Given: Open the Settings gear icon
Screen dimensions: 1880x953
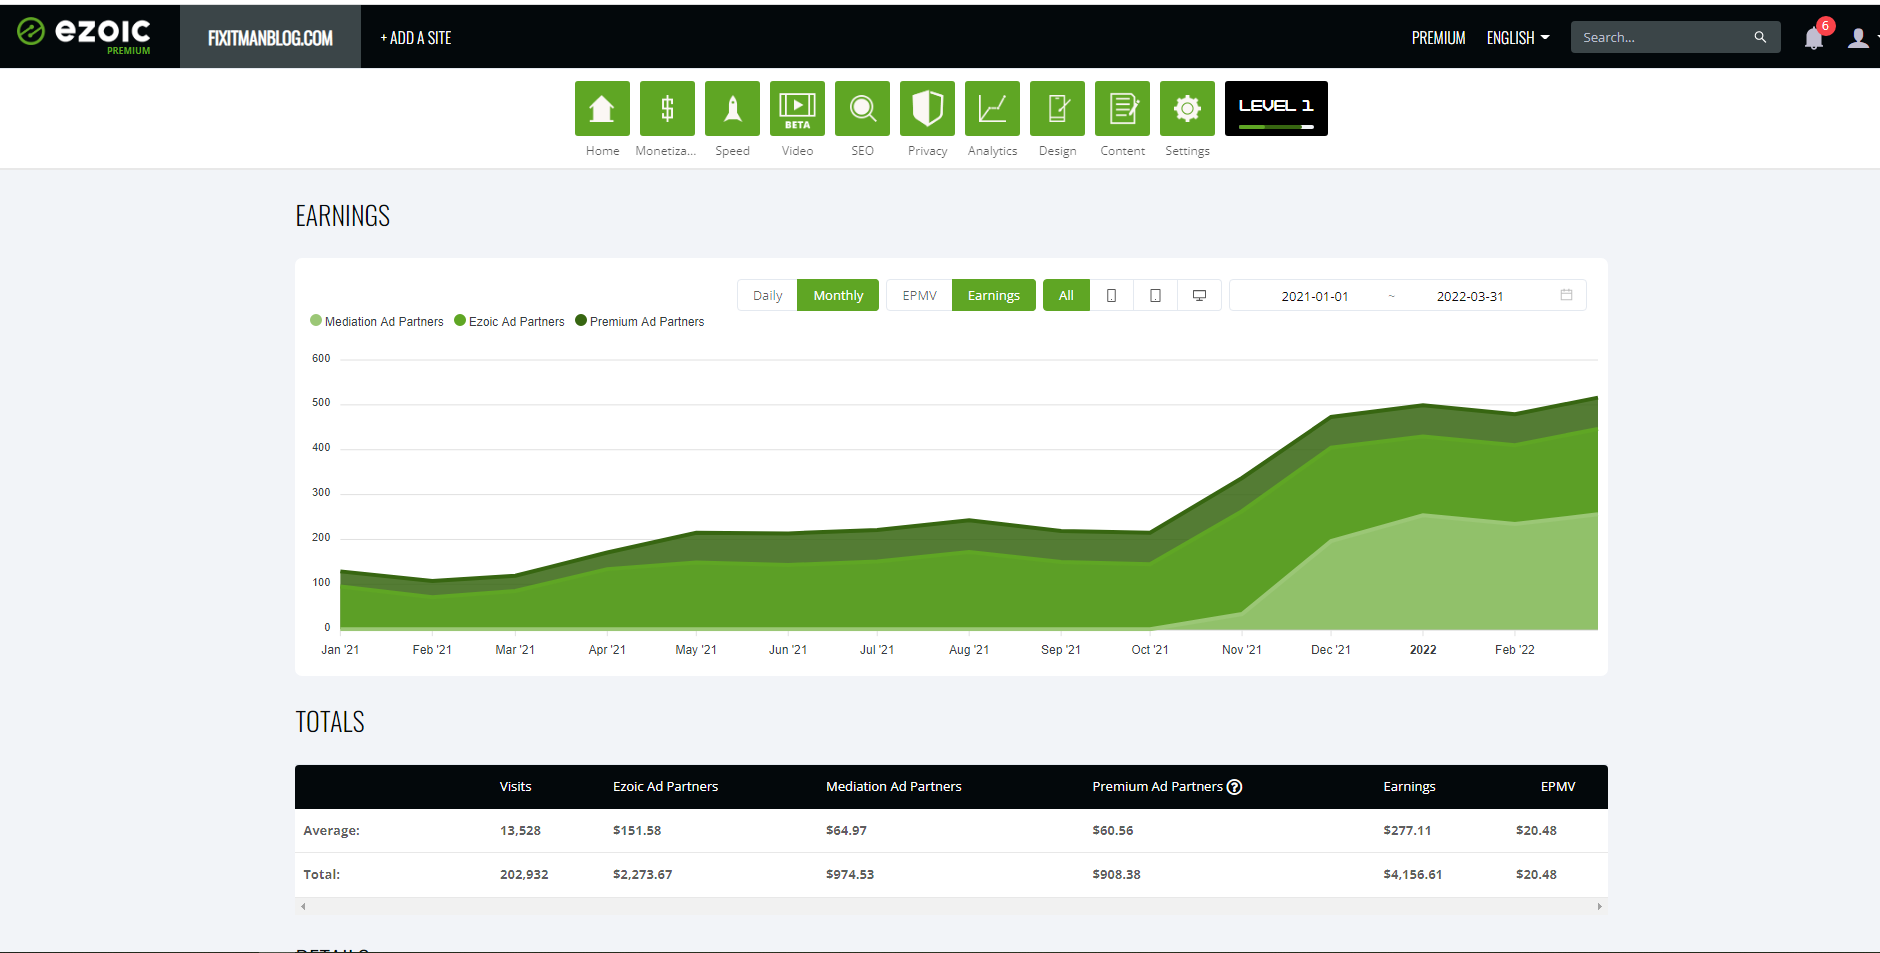Looking at the screenshot, I should (1187, 108).
